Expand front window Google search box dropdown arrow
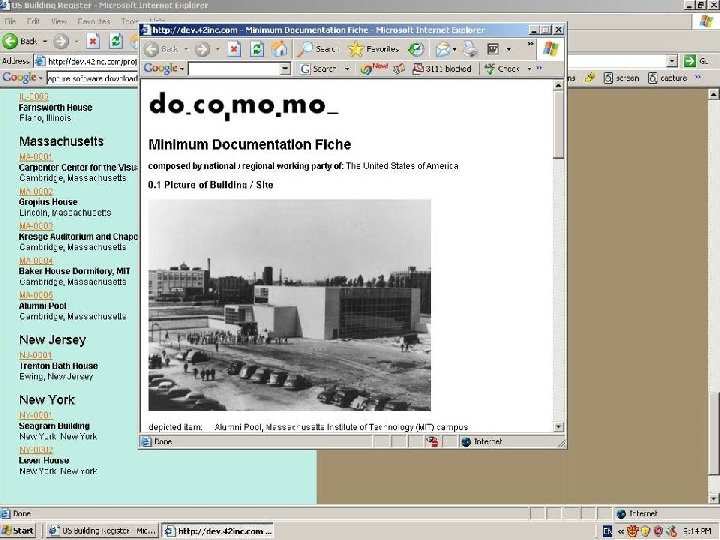720x540 pixels. coord(284,69)
